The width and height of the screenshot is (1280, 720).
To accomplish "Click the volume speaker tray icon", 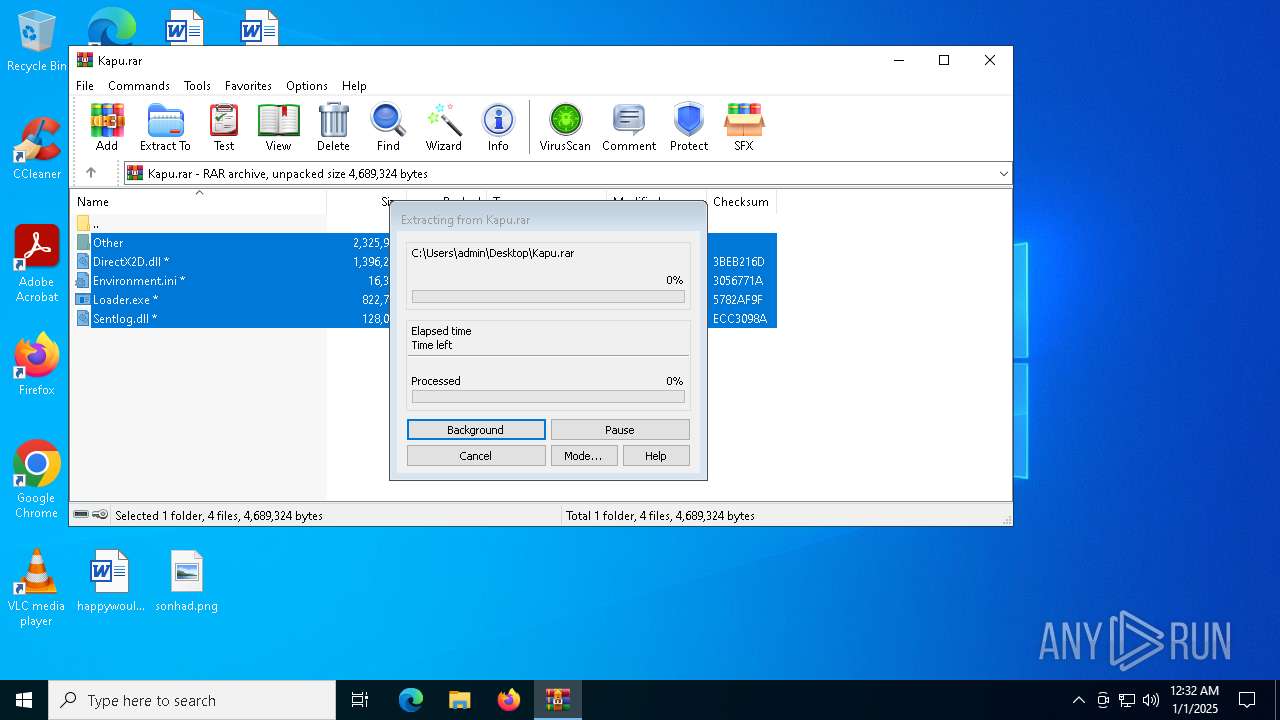I will tap(1151, 700).
